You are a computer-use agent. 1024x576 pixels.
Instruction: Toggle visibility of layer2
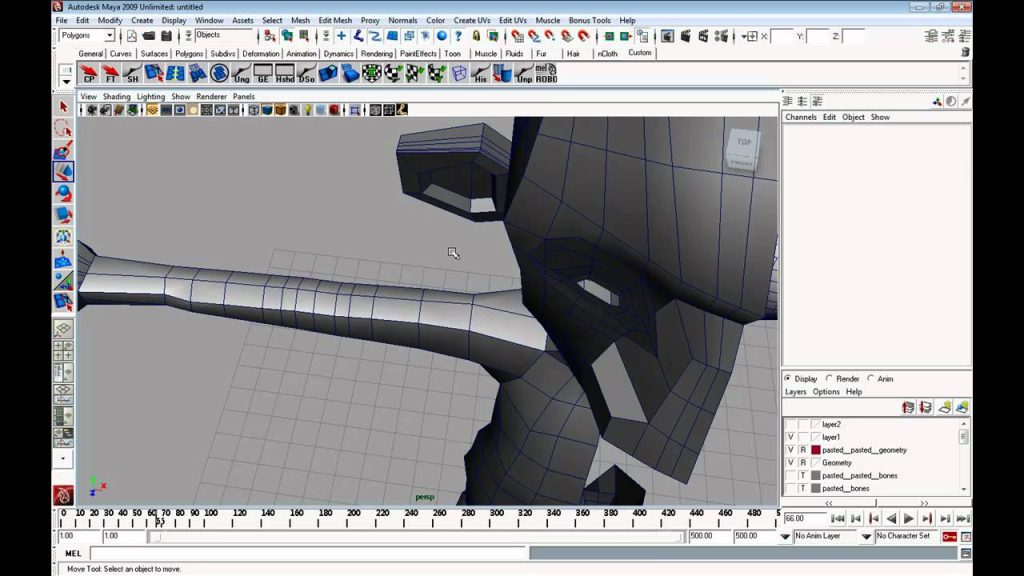(x=790, y=424)
